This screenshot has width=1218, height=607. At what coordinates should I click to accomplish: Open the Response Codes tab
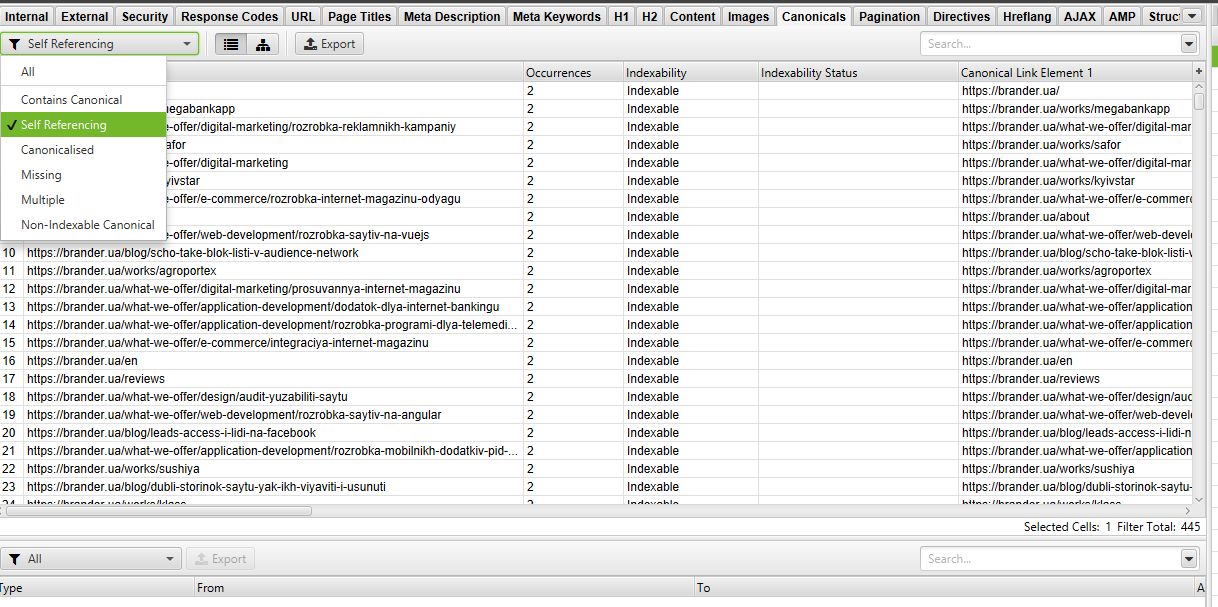(229, 16)
